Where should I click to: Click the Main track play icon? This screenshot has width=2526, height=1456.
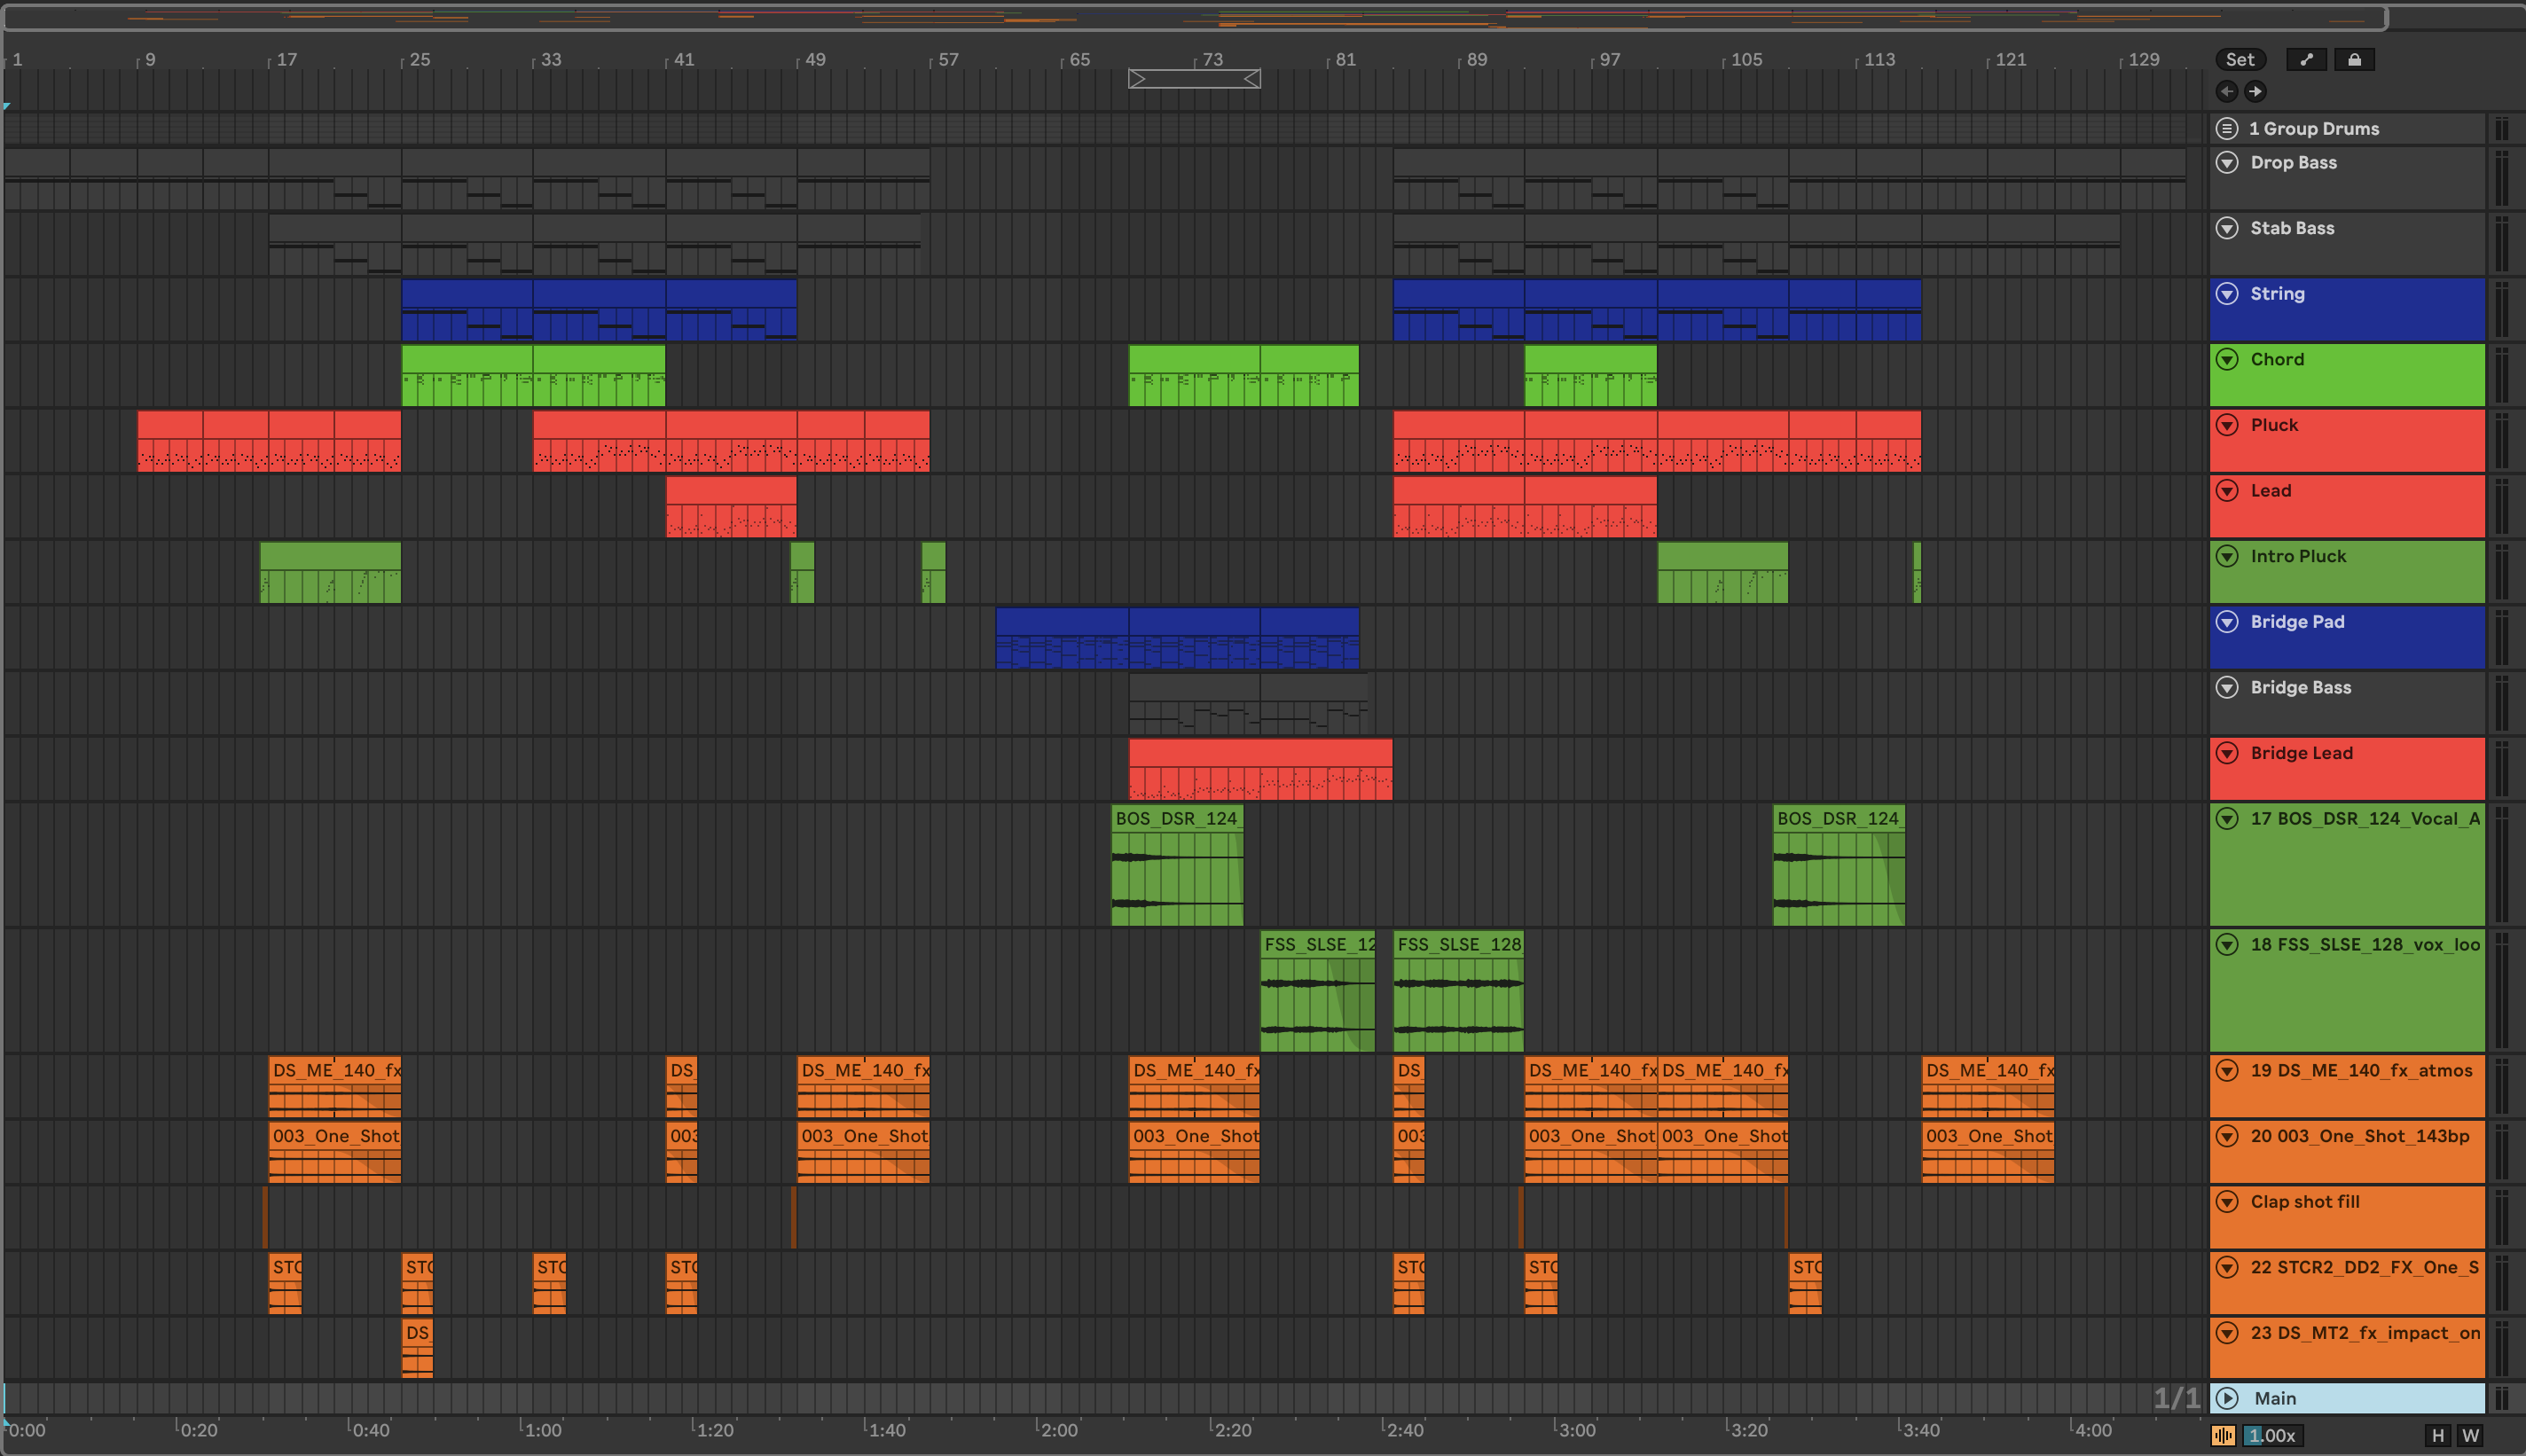pos(2227,1398)
